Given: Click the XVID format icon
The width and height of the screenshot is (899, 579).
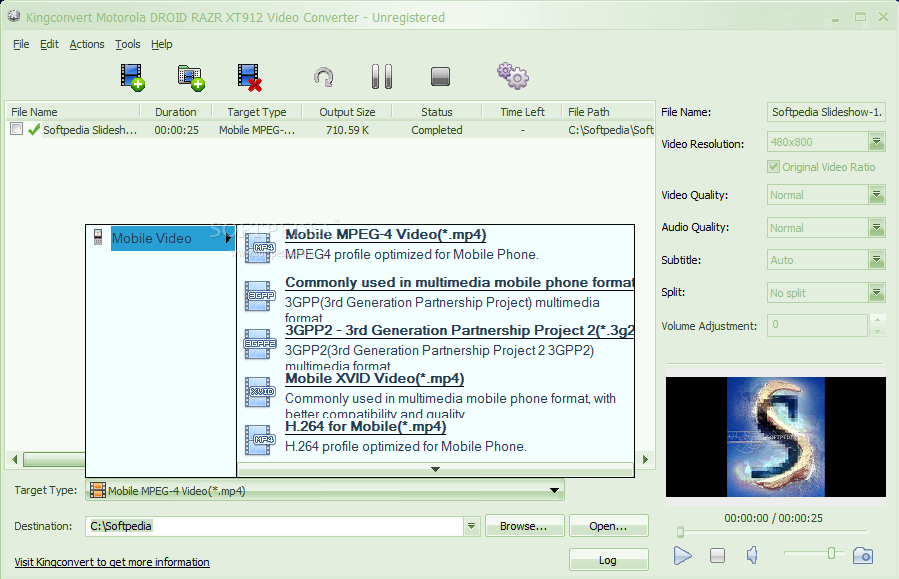Looking at the screenshot, I should tap(260, 392).
